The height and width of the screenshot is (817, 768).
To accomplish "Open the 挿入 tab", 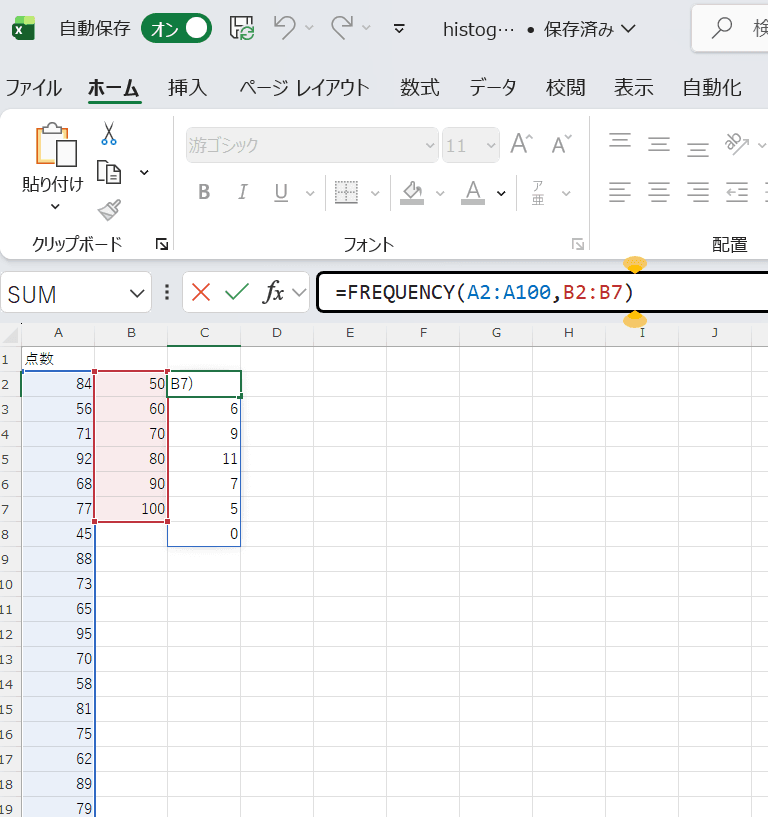I will tap(187, 88).
